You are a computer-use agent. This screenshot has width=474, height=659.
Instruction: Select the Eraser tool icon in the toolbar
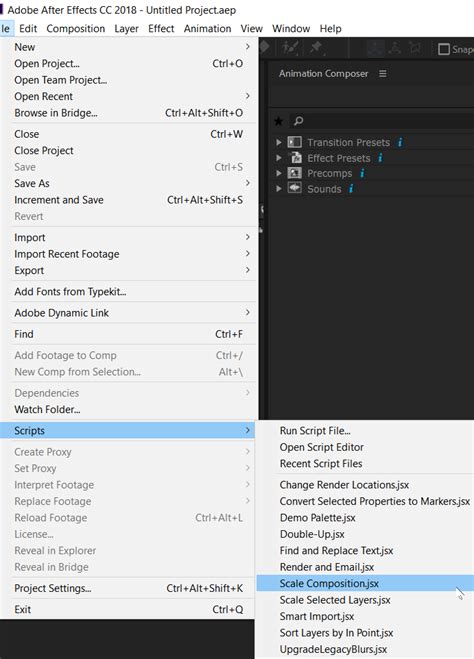click(x=265, y=47)
